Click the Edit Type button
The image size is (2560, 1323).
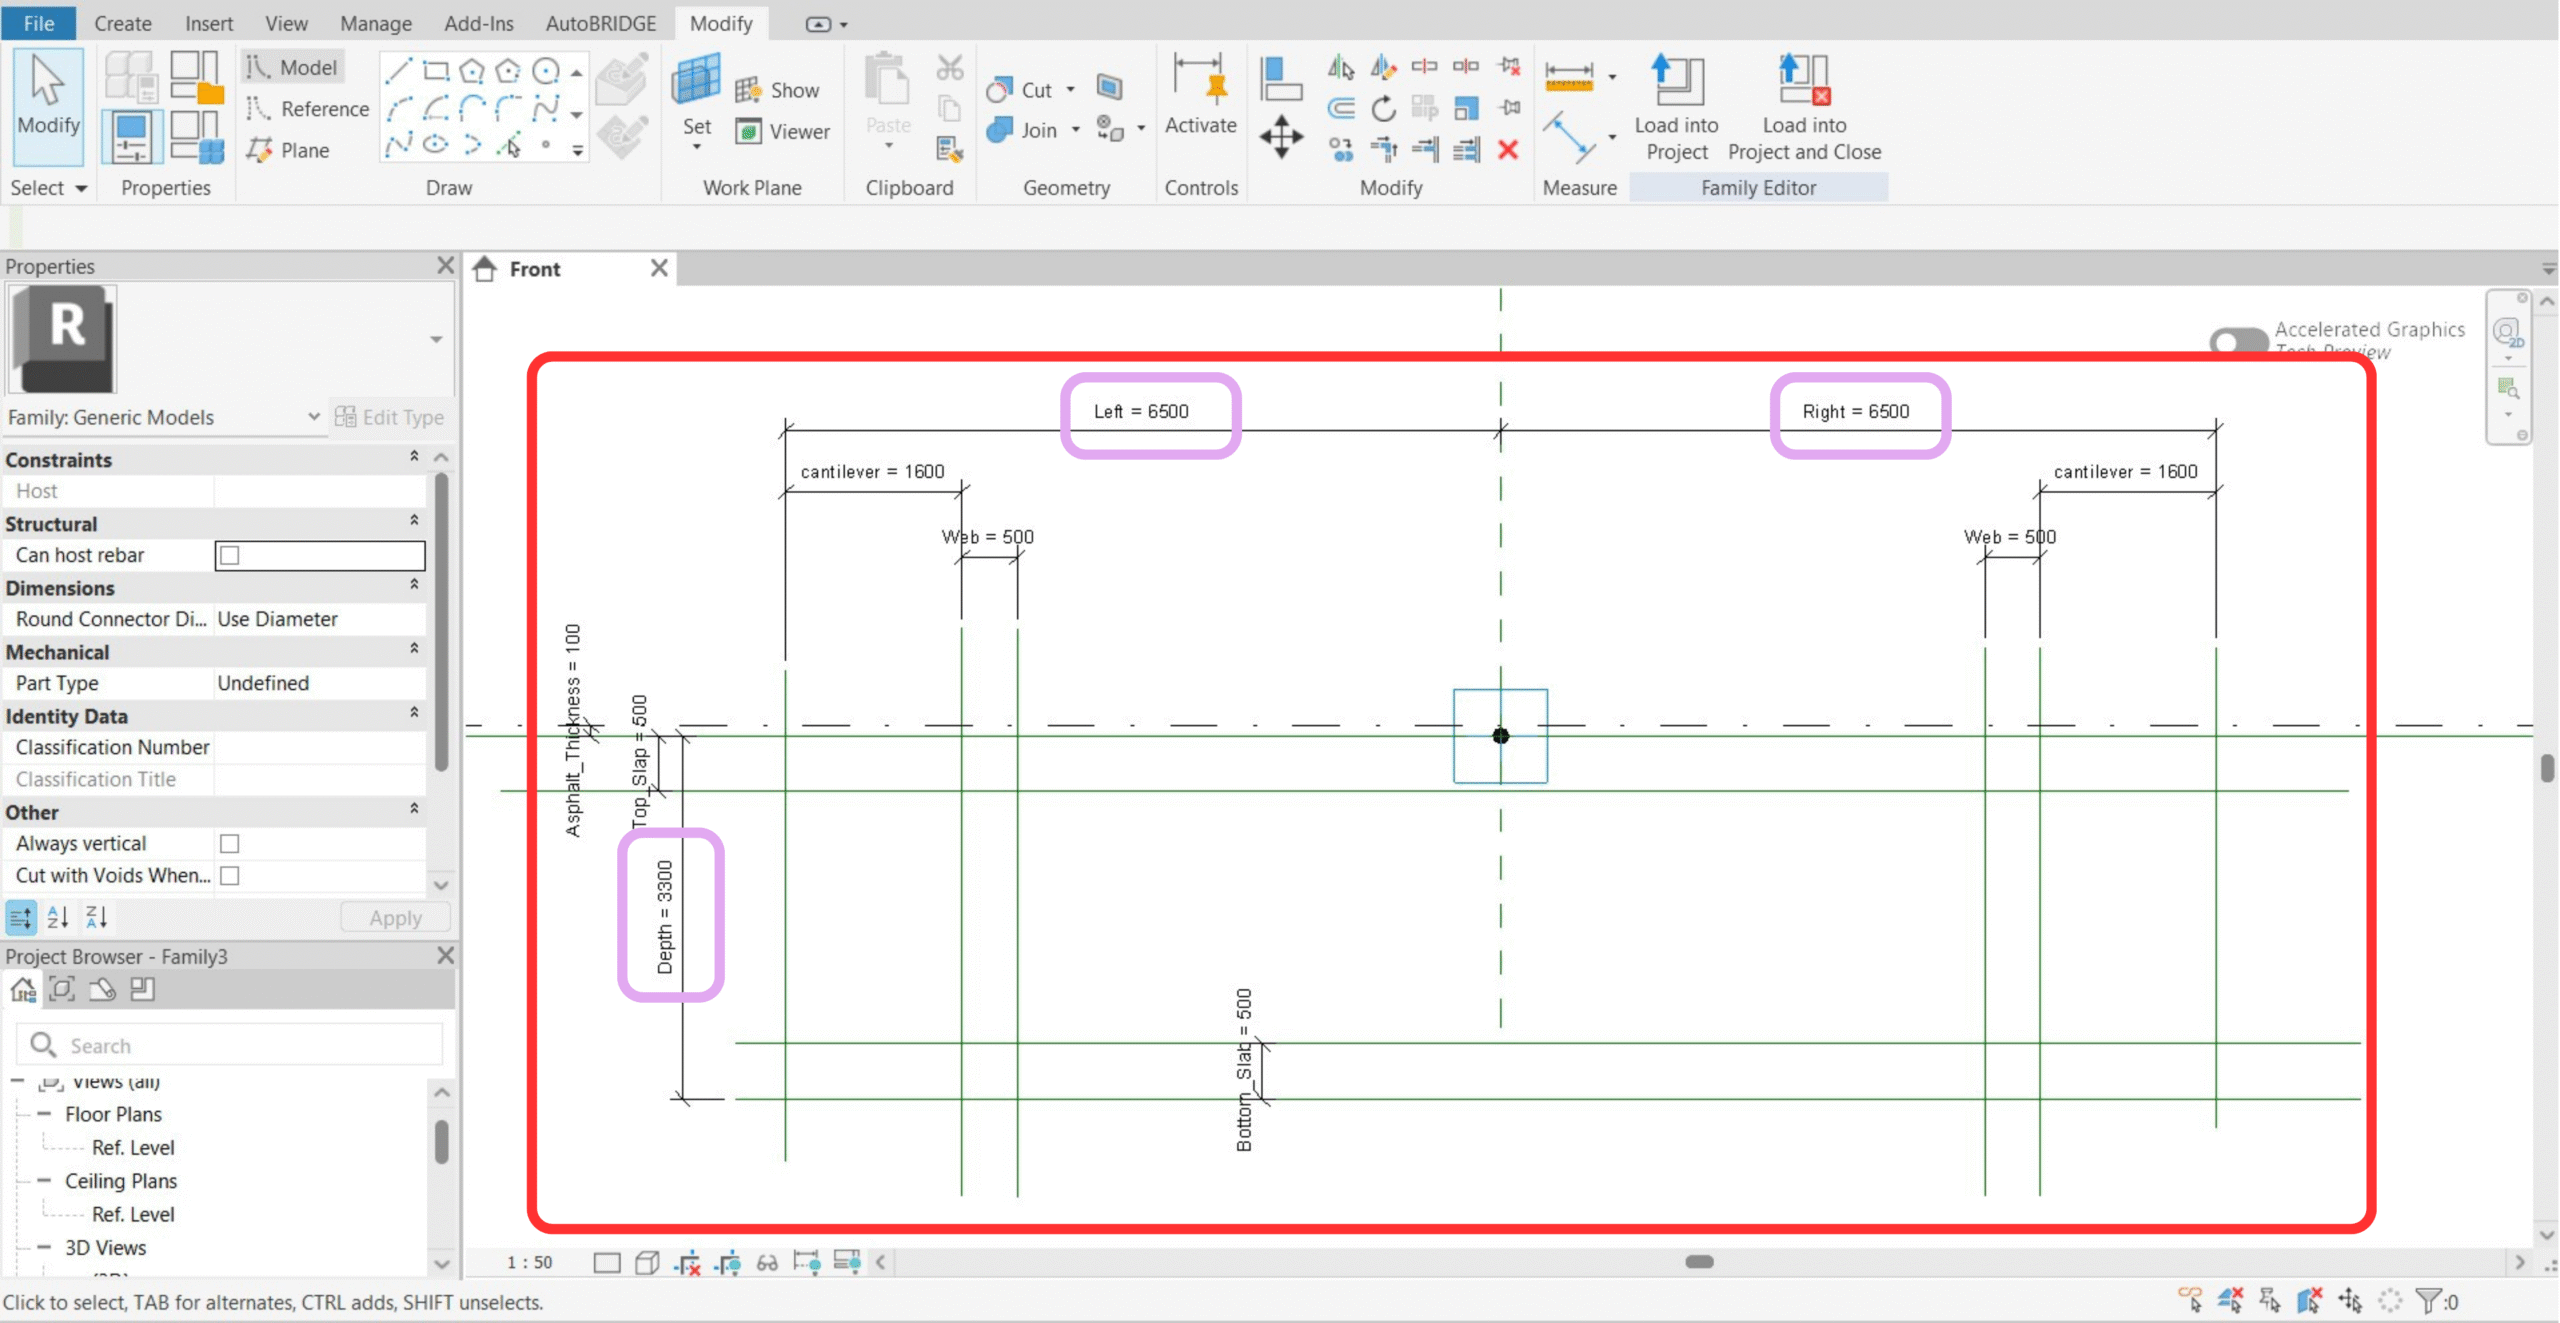(390, 417)
